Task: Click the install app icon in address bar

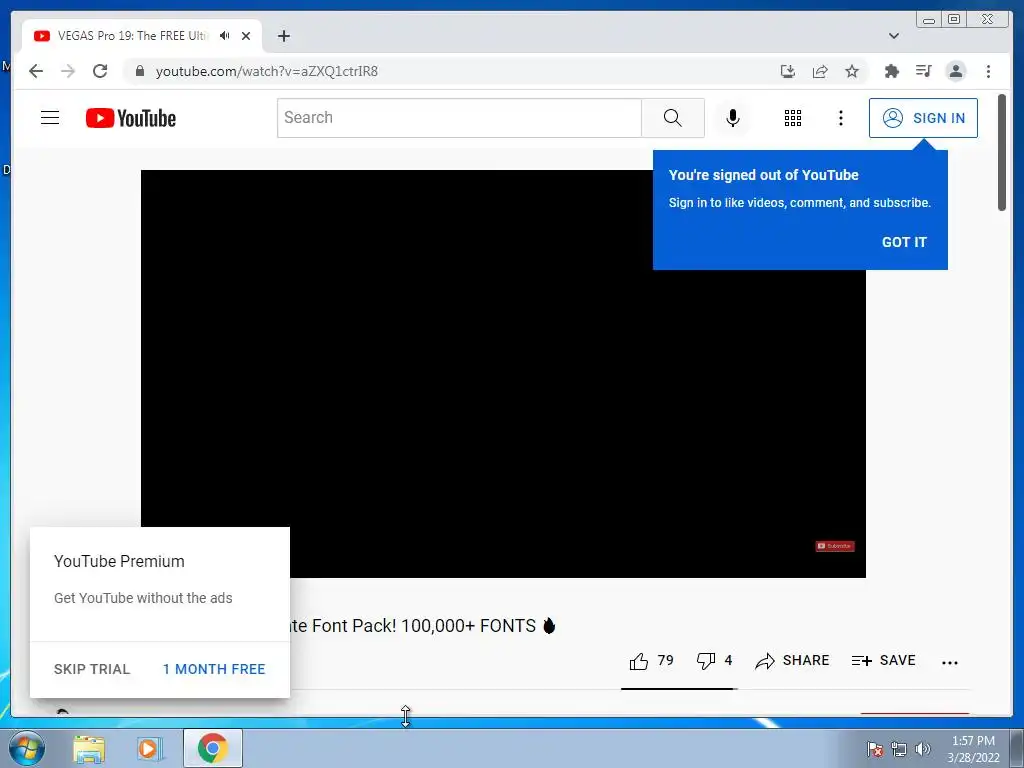Action: (788, 71)
